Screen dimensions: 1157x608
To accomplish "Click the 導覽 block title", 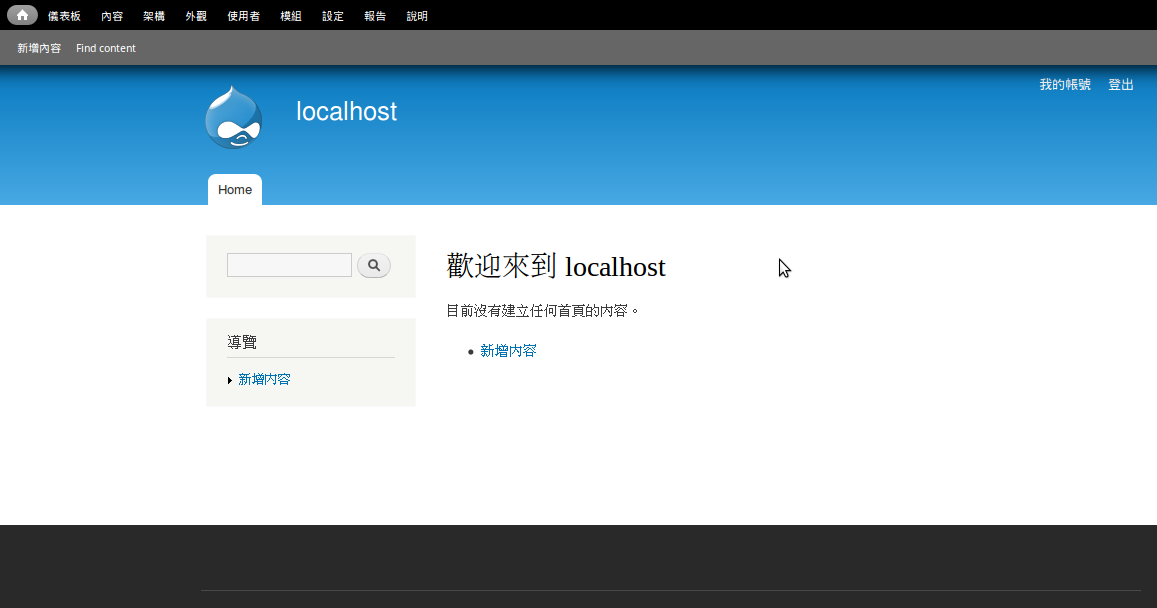I will [242, 342].
